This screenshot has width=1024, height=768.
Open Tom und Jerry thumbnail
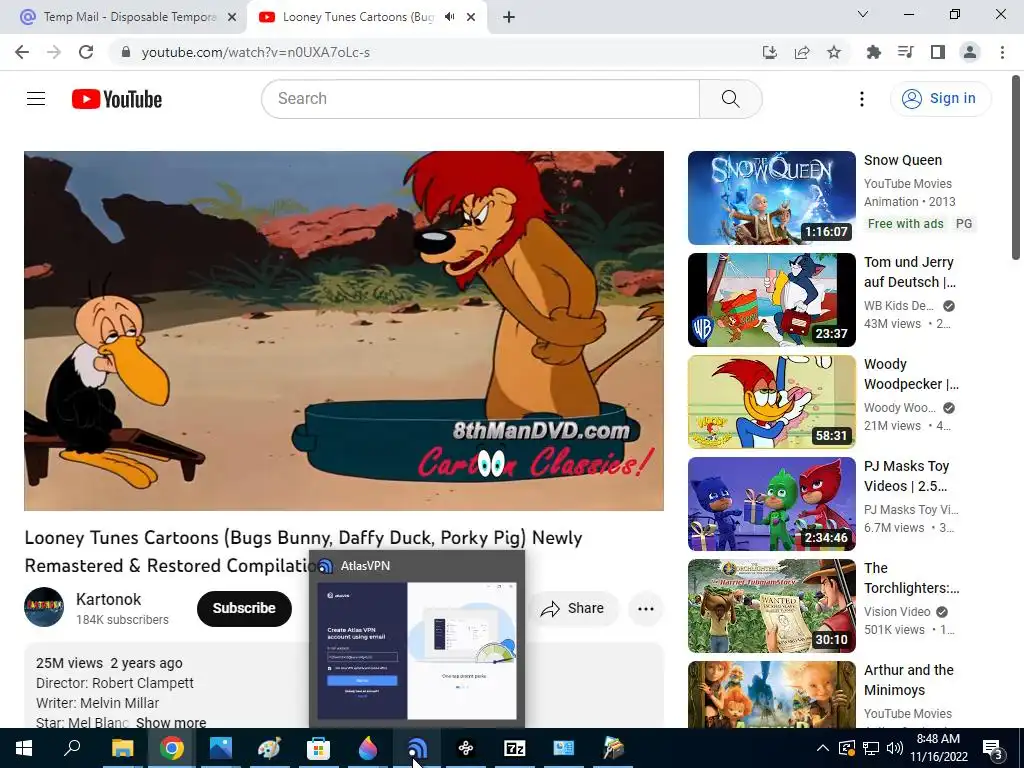click(771, 300)
